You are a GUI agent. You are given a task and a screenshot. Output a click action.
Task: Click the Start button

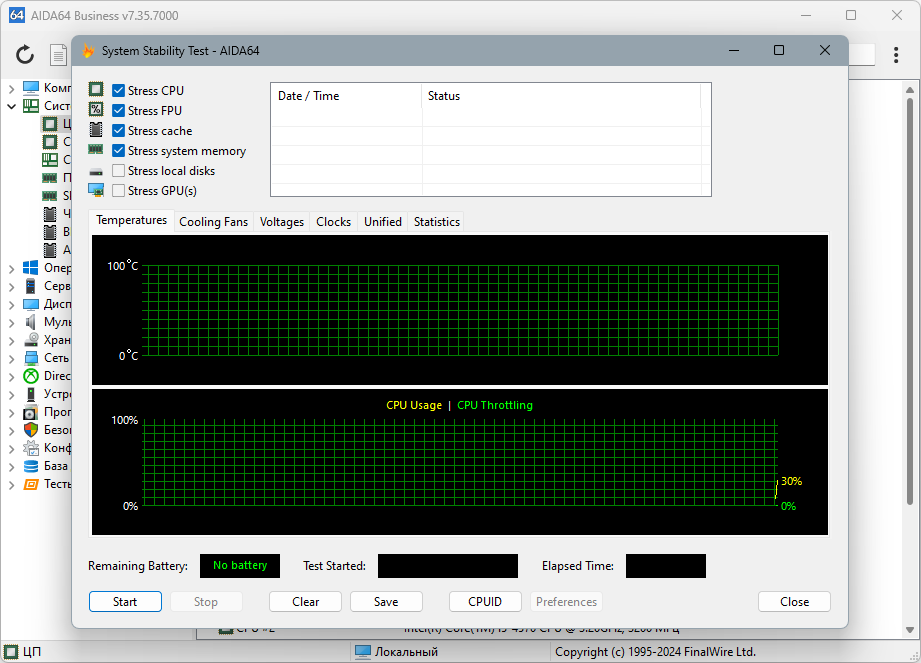[x=125, y=601]
